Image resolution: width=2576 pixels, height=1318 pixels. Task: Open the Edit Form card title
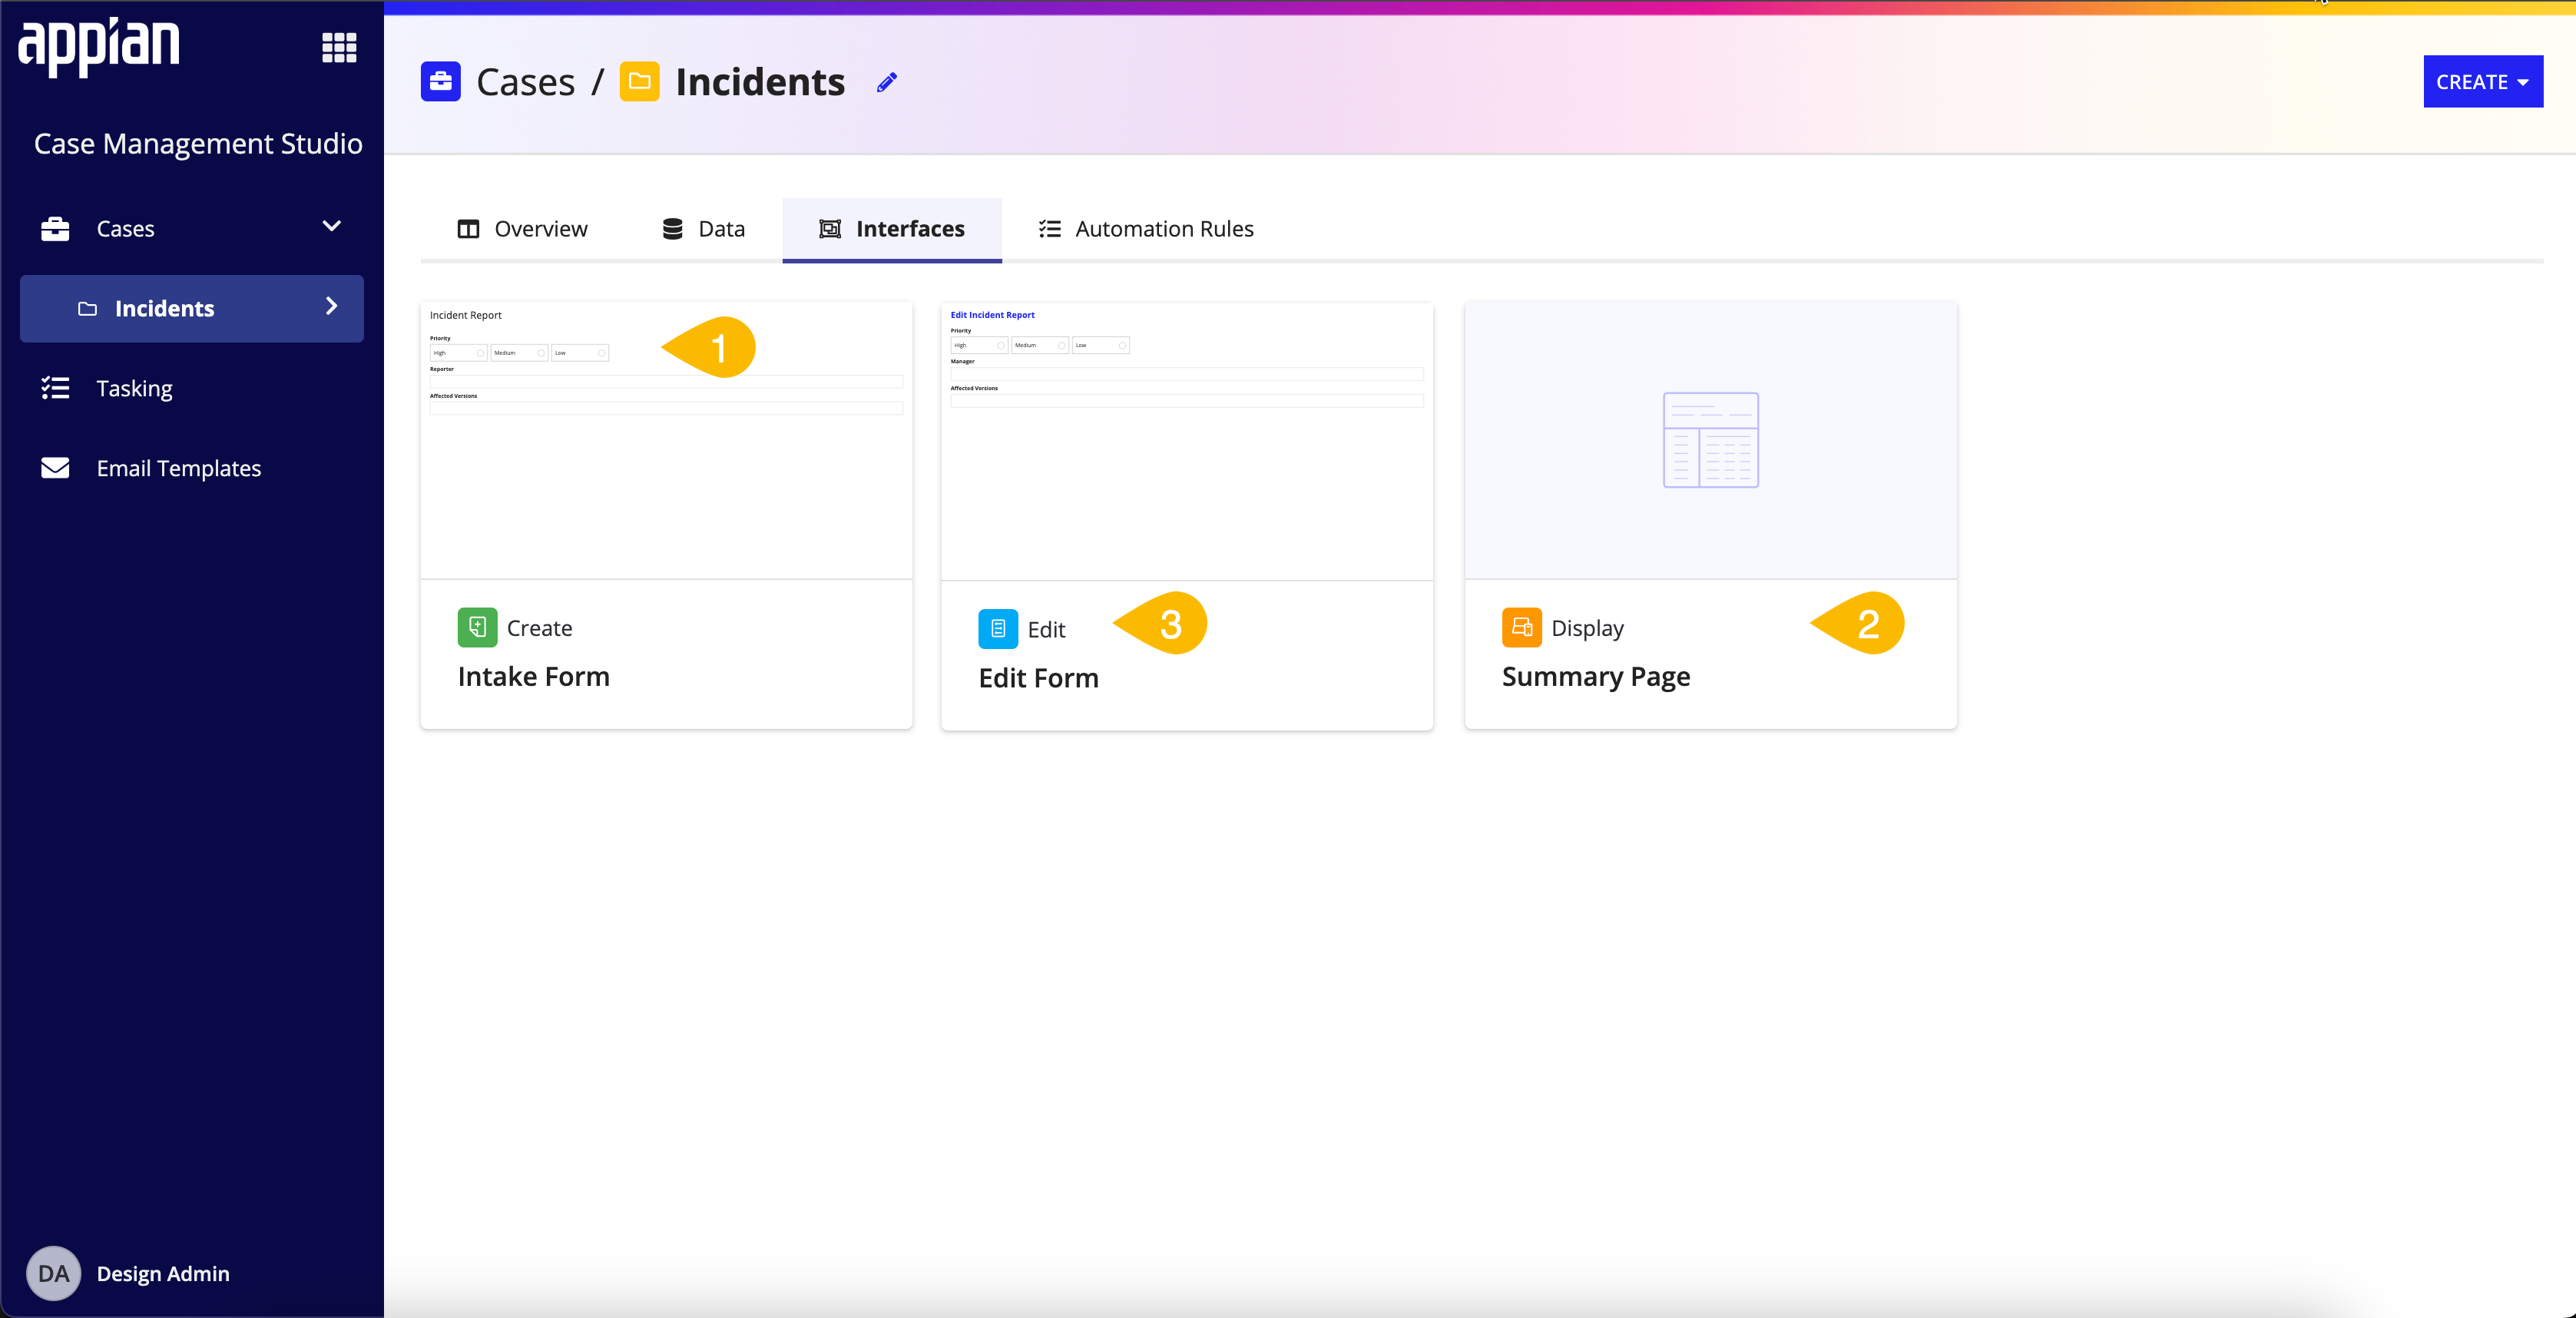(1039, 678)
